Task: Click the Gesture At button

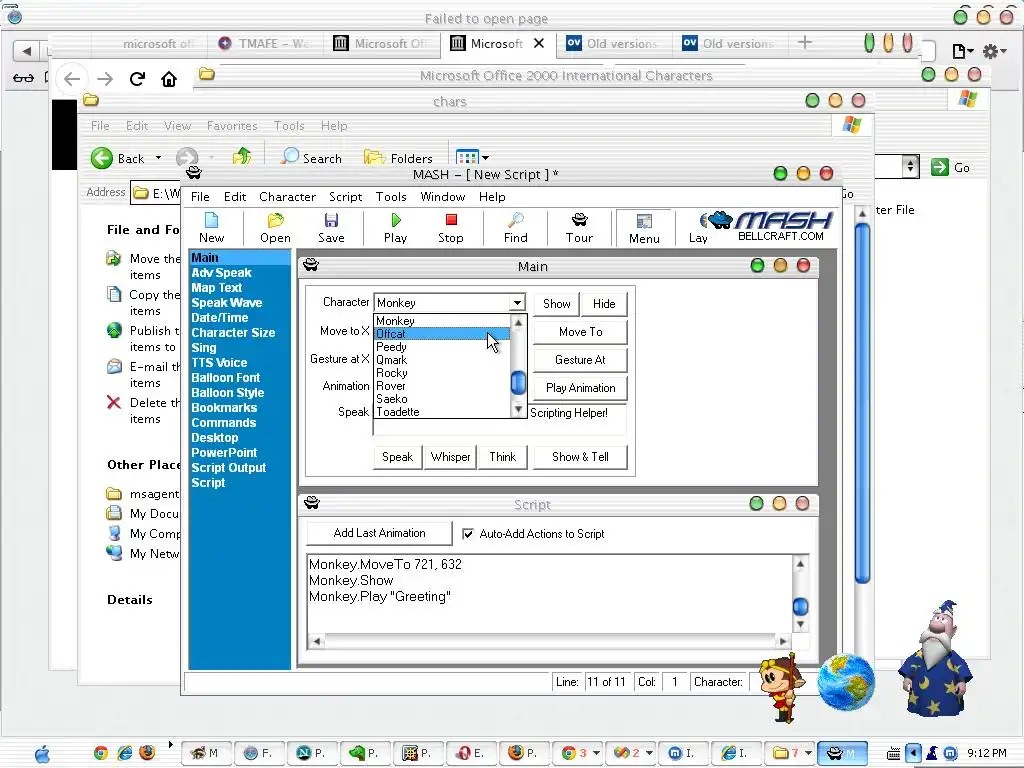Action: click(581, 360)
